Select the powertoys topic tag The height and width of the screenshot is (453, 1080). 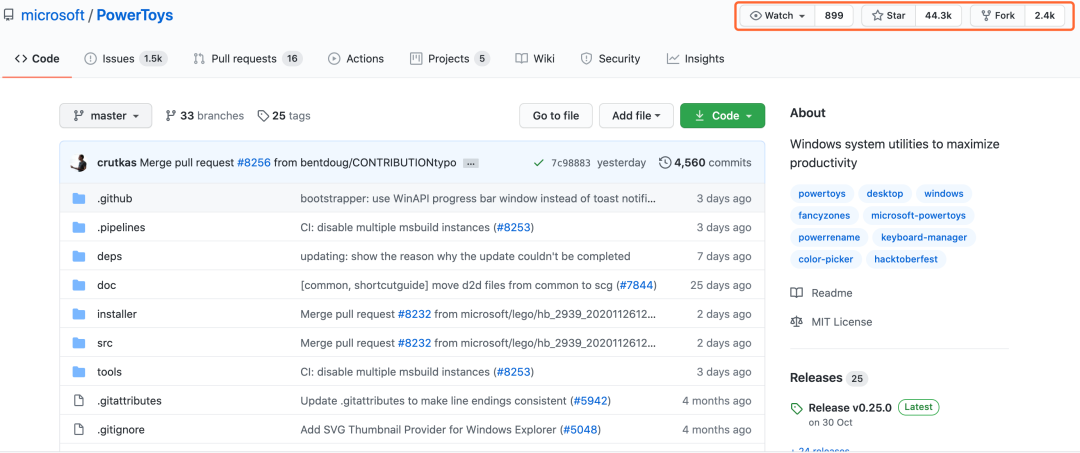[822, 193]
